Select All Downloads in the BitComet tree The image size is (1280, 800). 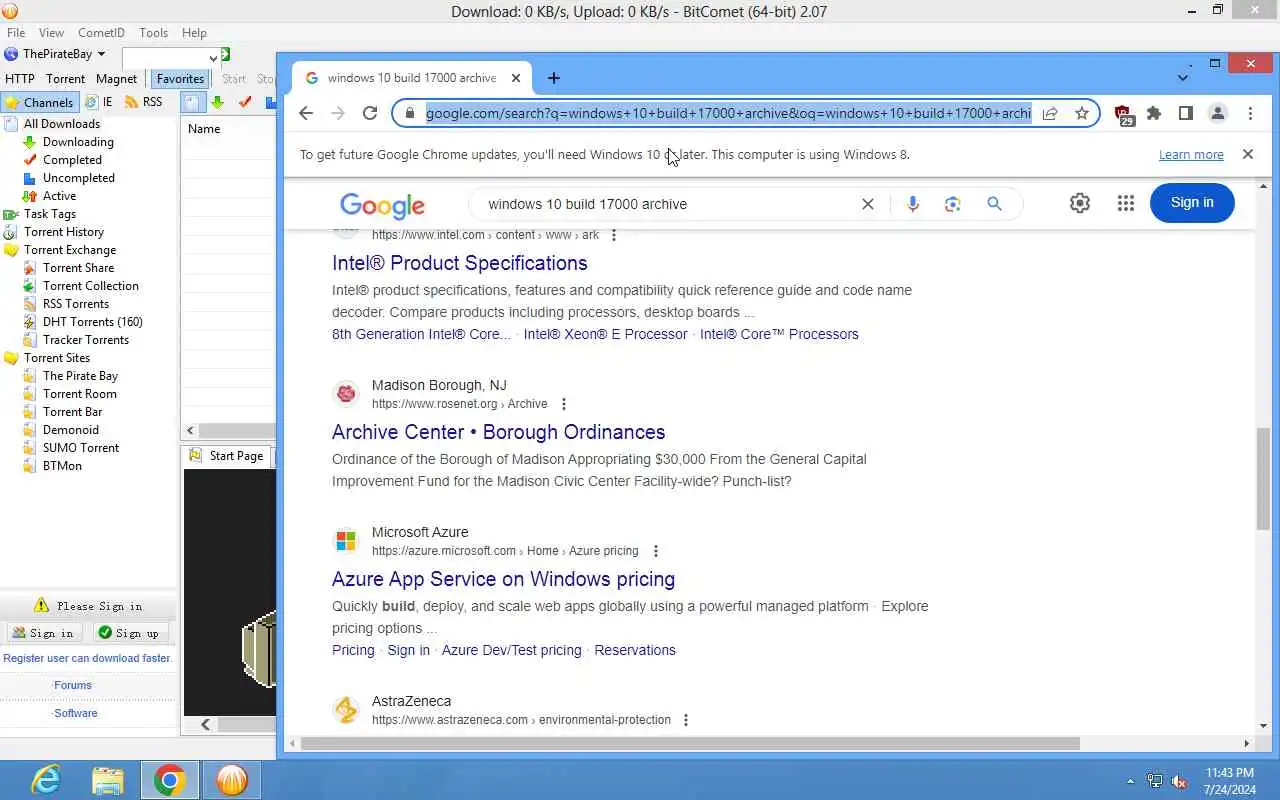coord(61,124)
